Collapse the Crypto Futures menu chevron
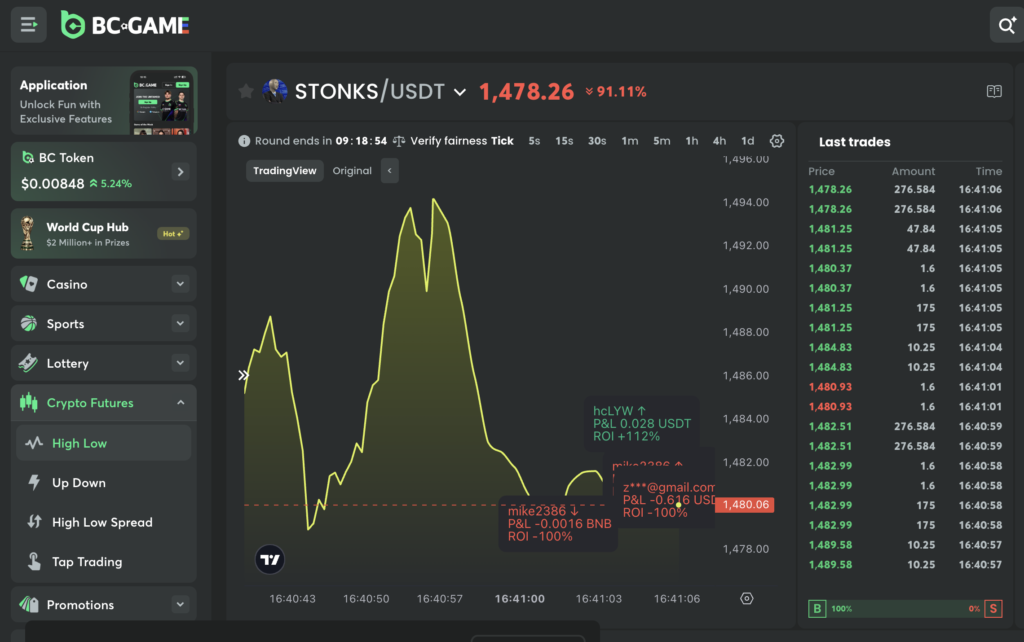The image size is (1024, 642). [x=180, y=403]
